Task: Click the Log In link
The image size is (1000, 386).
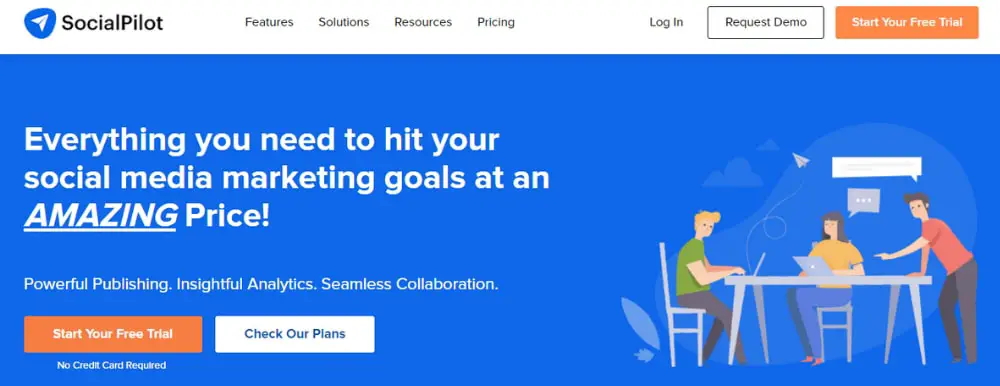Action: 666,22
